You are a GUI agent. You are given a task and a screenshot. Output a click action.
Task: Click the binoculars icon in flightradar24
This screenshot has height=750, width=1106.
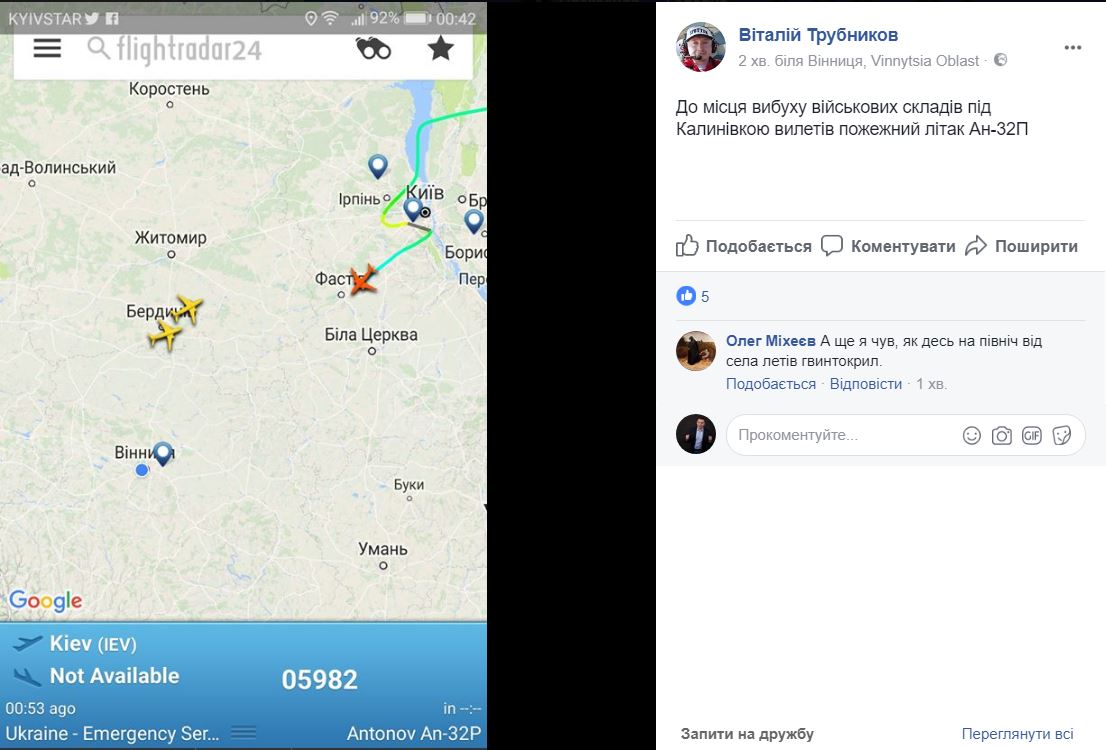coord(373,49)
